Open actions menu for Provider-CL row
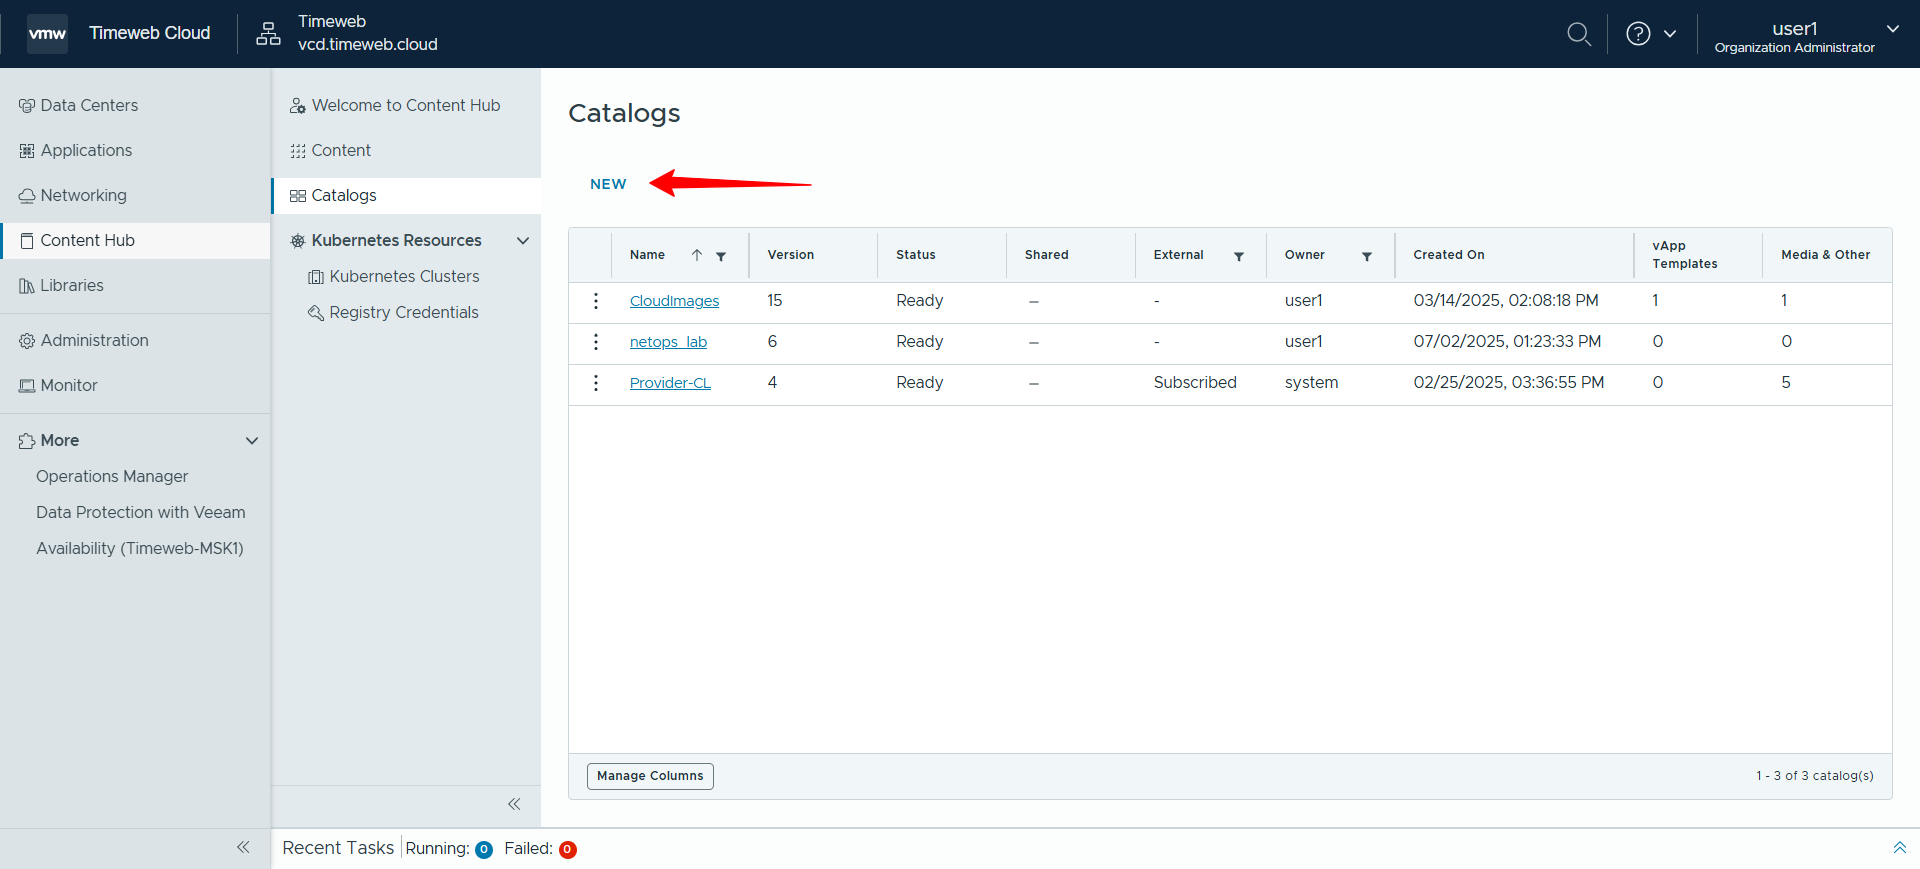Image resolution: width=1920 pixels, height=869 pixels. pos(596,383)
